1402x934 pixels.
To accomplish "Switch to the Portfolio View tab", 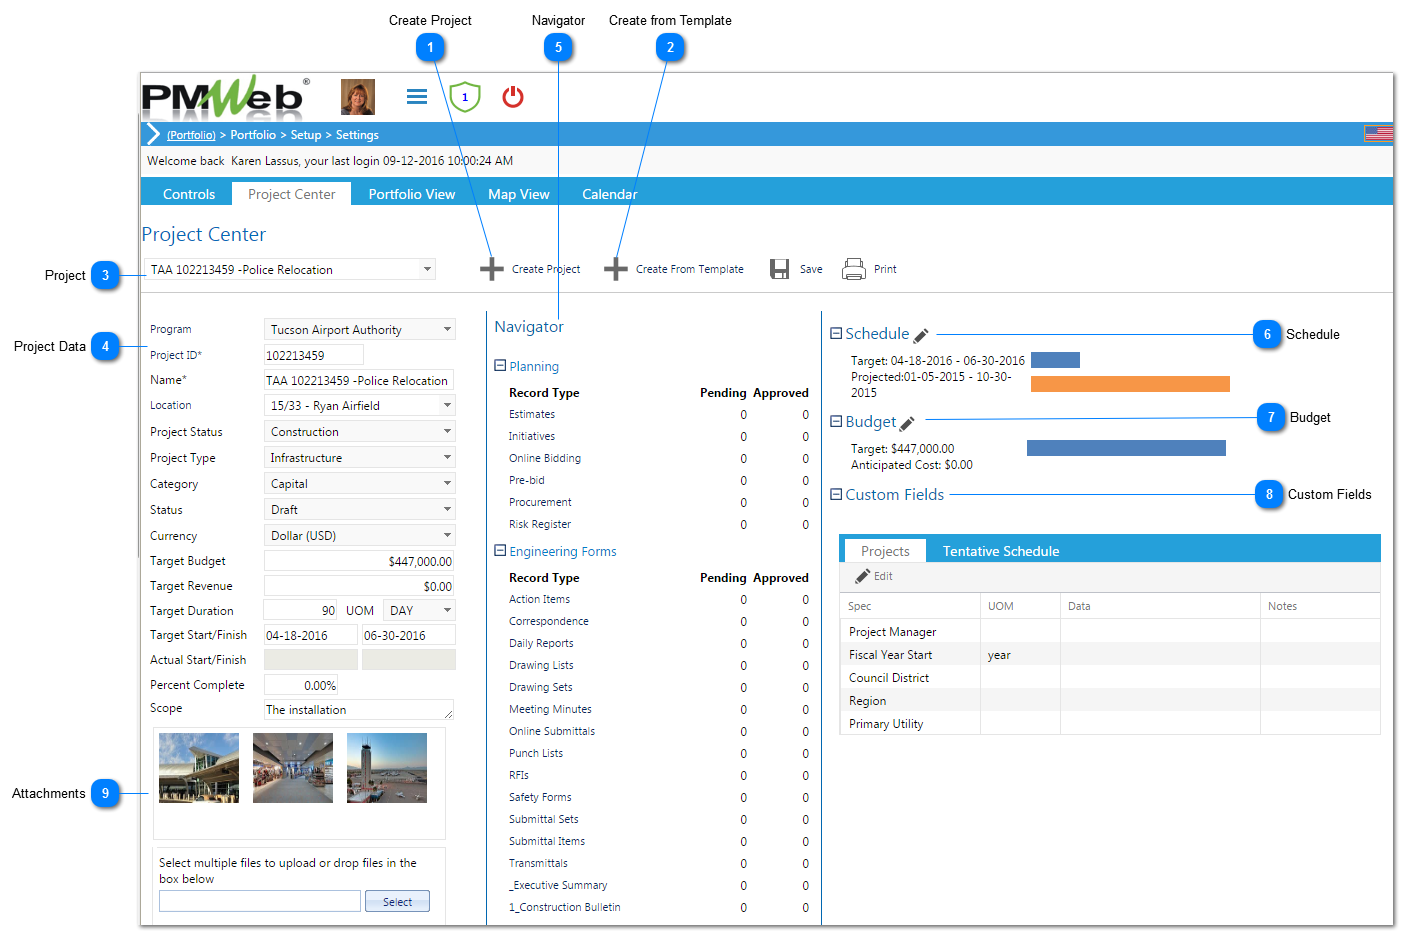I will click(x=412, y=194).
